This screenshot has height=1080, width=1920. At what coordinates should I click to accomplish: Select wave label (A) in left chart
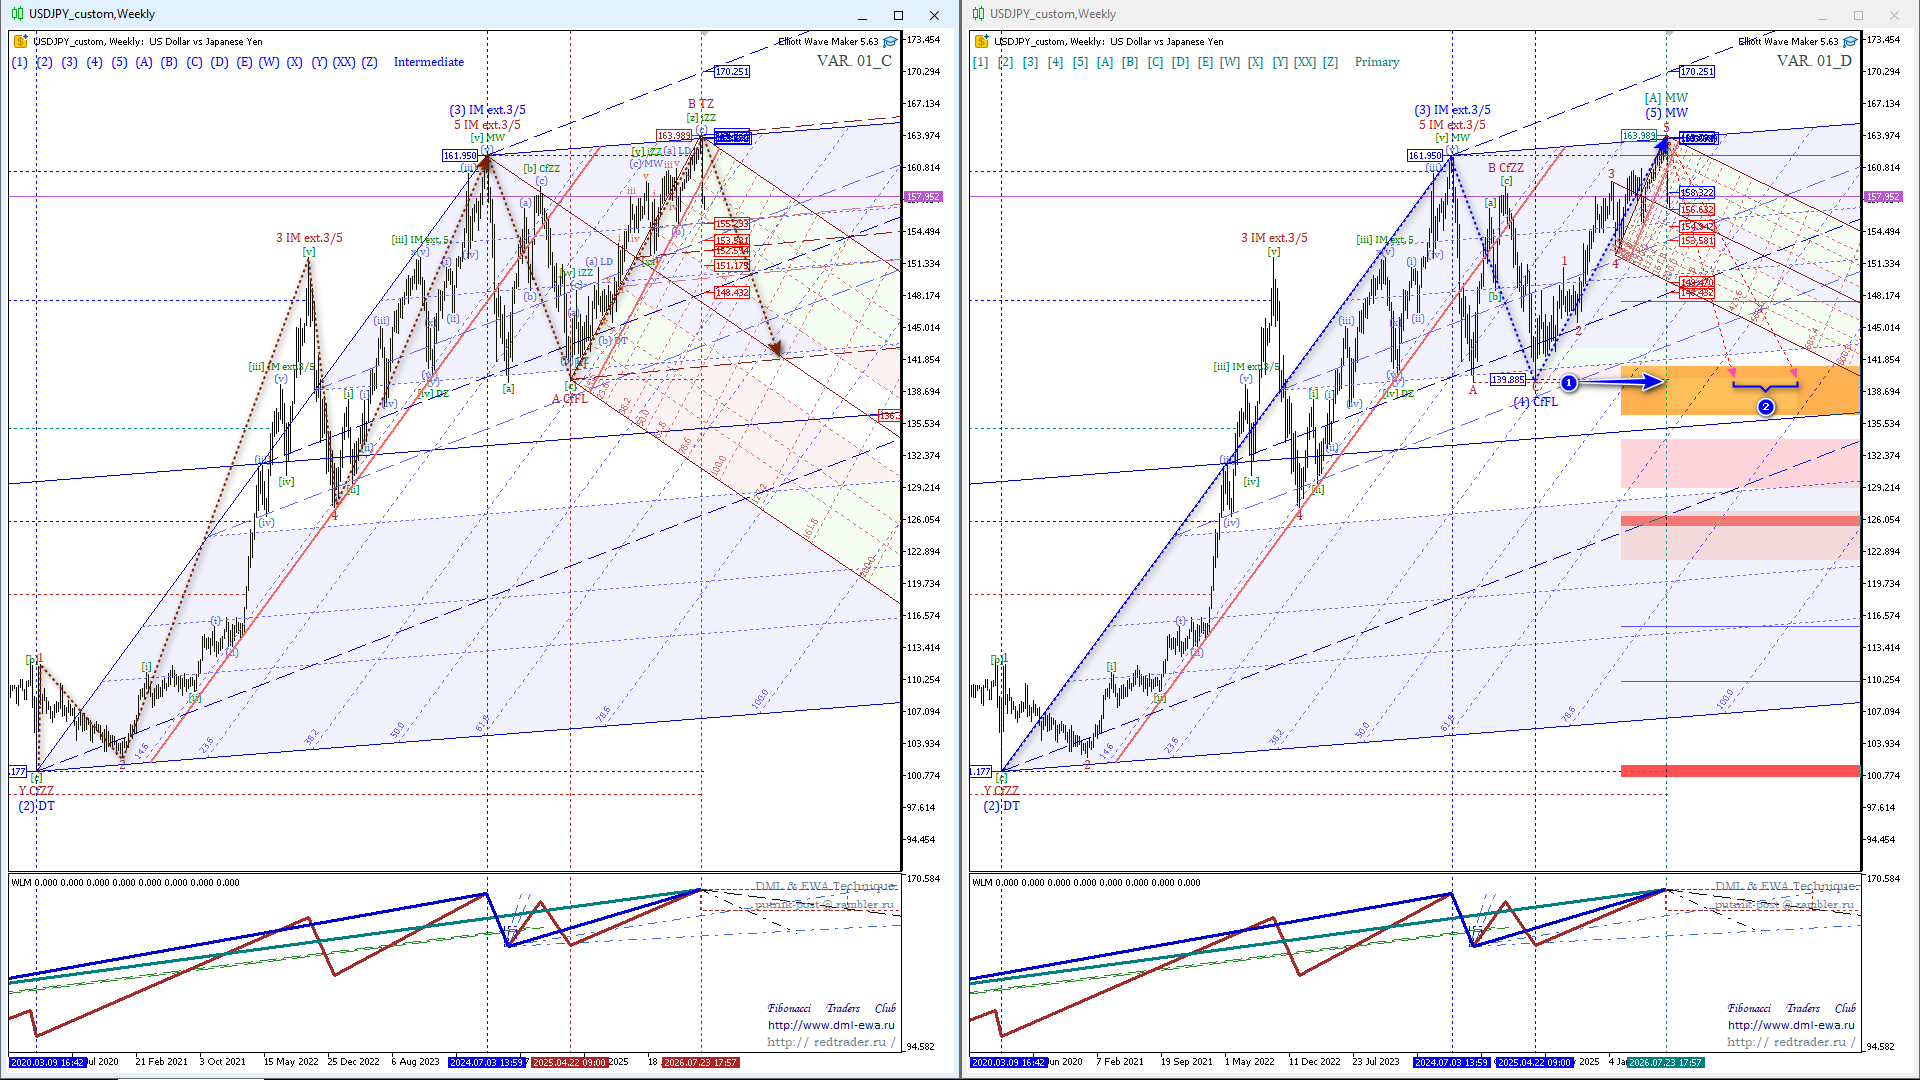point(144,62)
